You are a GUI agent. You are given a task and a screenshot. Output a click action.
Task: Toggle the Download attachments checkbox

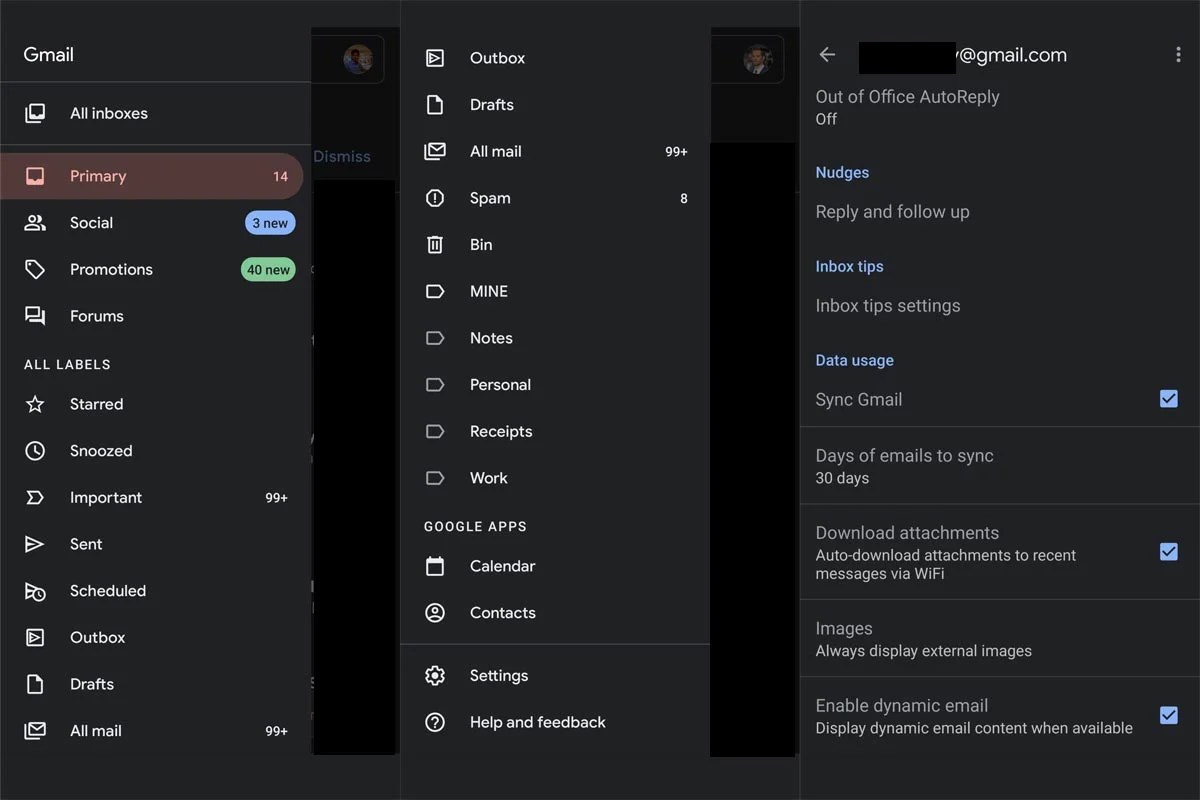click(1168, 552)
